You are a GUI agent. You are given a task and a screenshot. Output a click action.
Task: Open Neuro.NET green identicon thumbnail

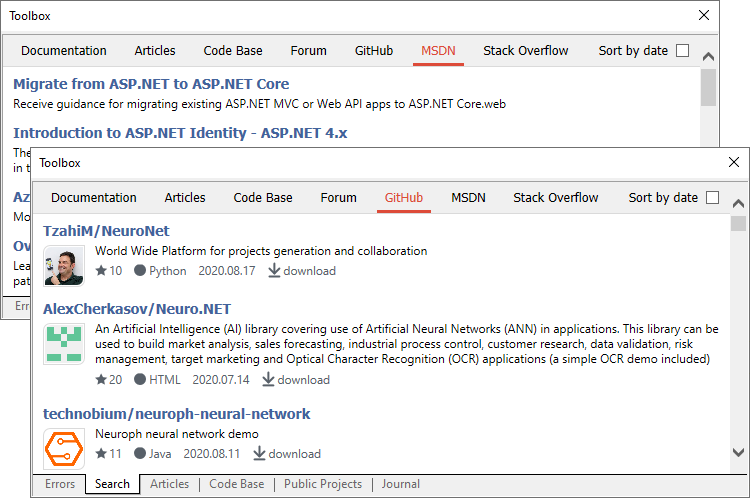pyautogui.click(x=64, y=344)
